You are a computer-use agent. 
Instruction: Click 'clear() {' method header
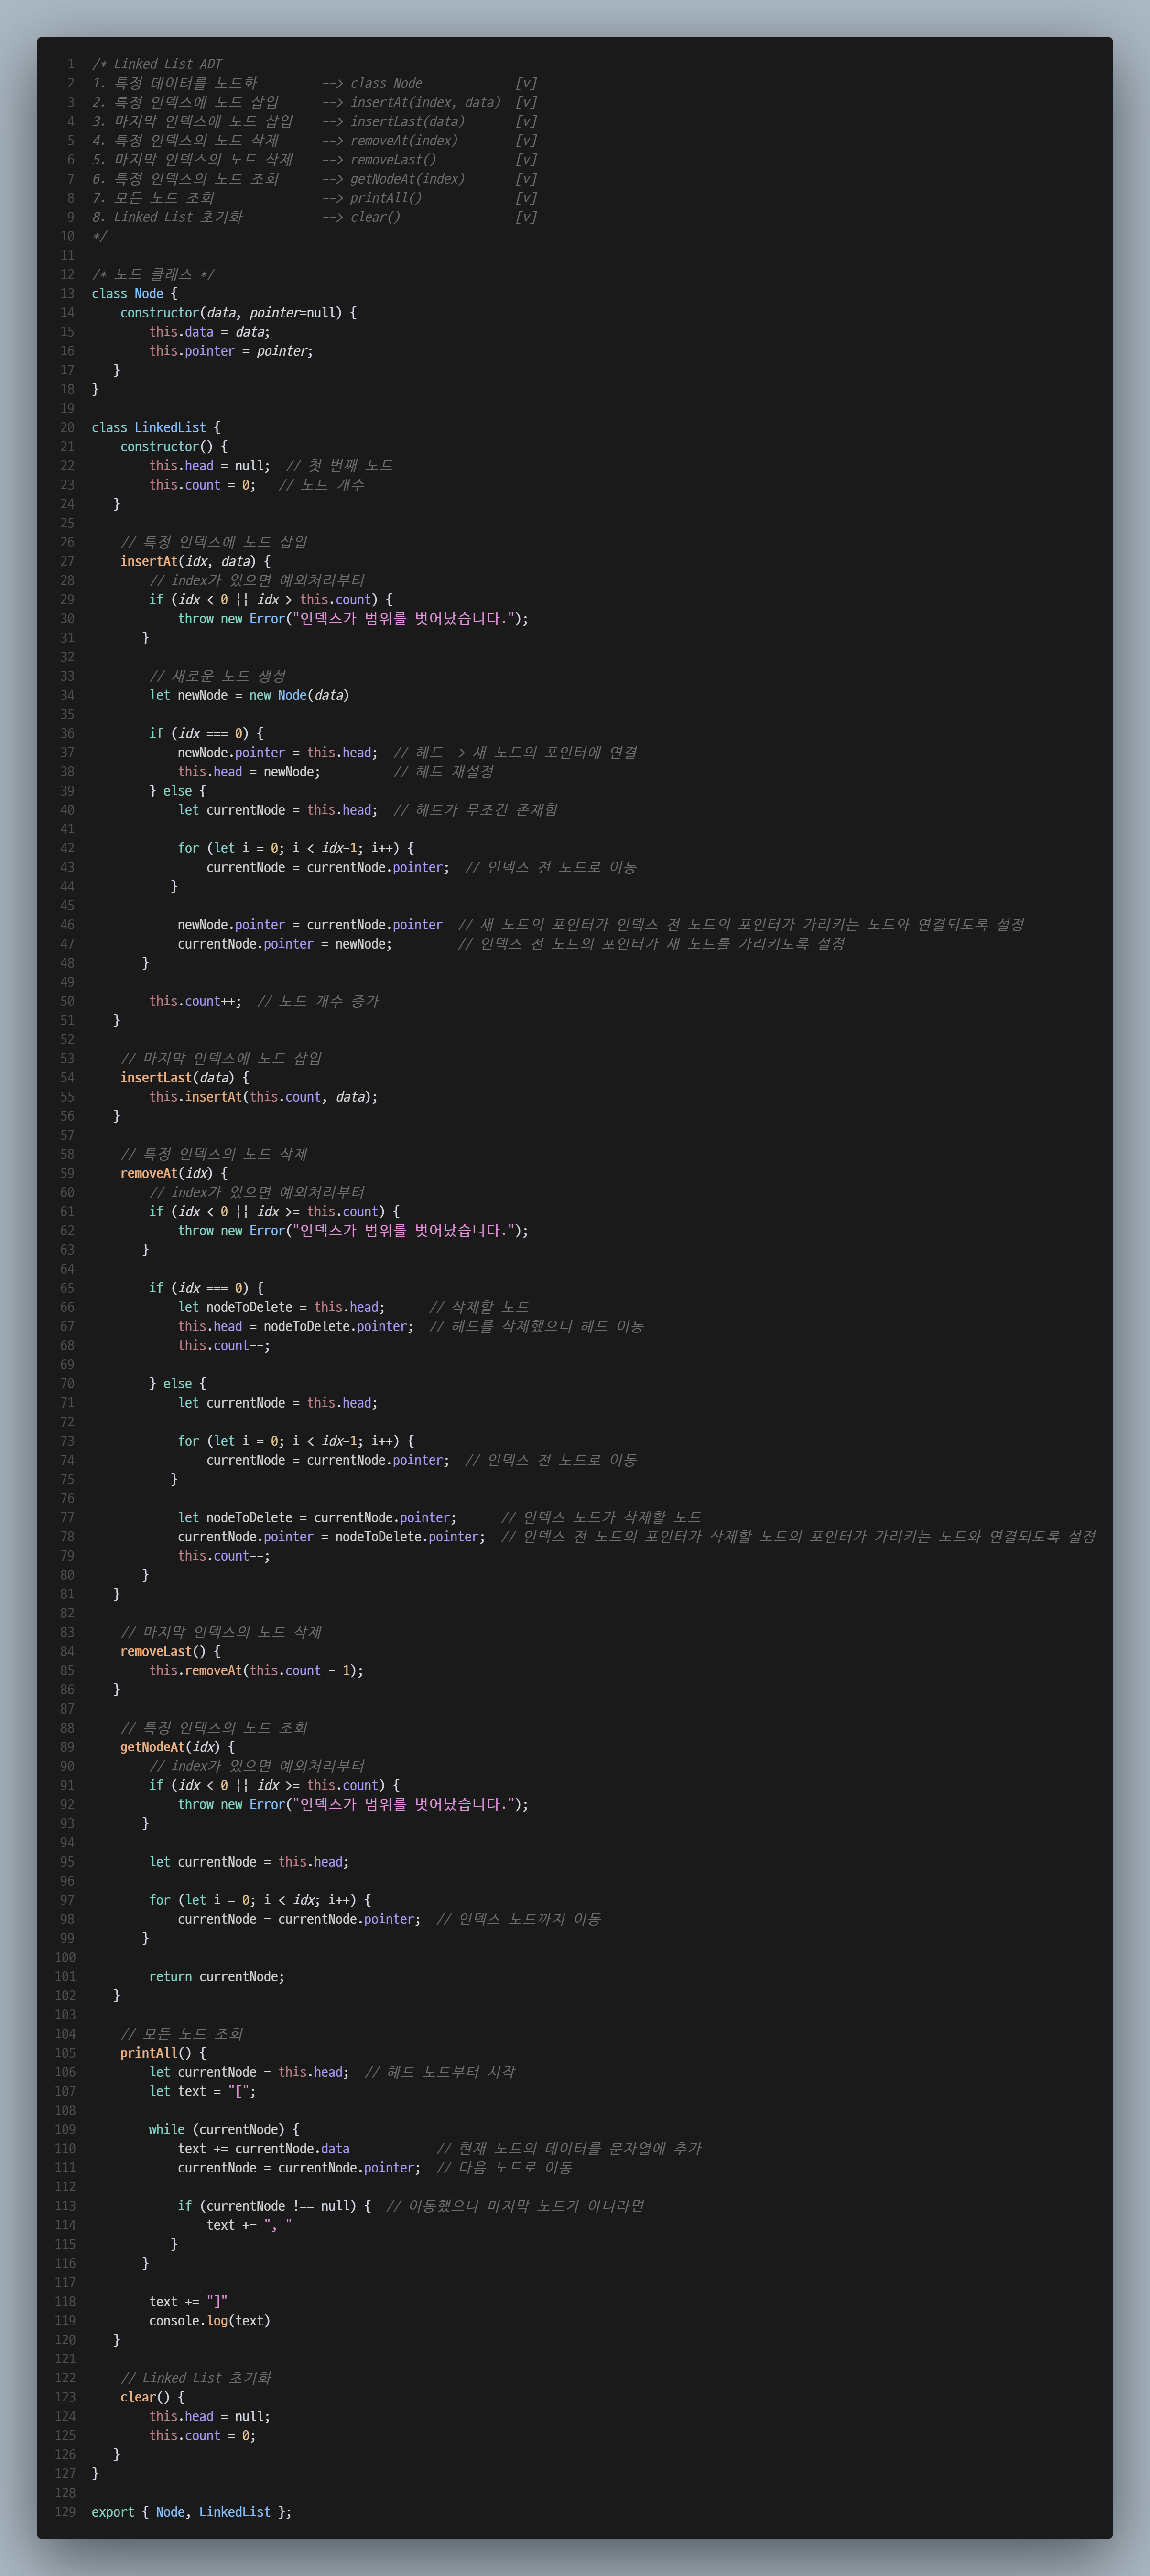click(152, 2398)
